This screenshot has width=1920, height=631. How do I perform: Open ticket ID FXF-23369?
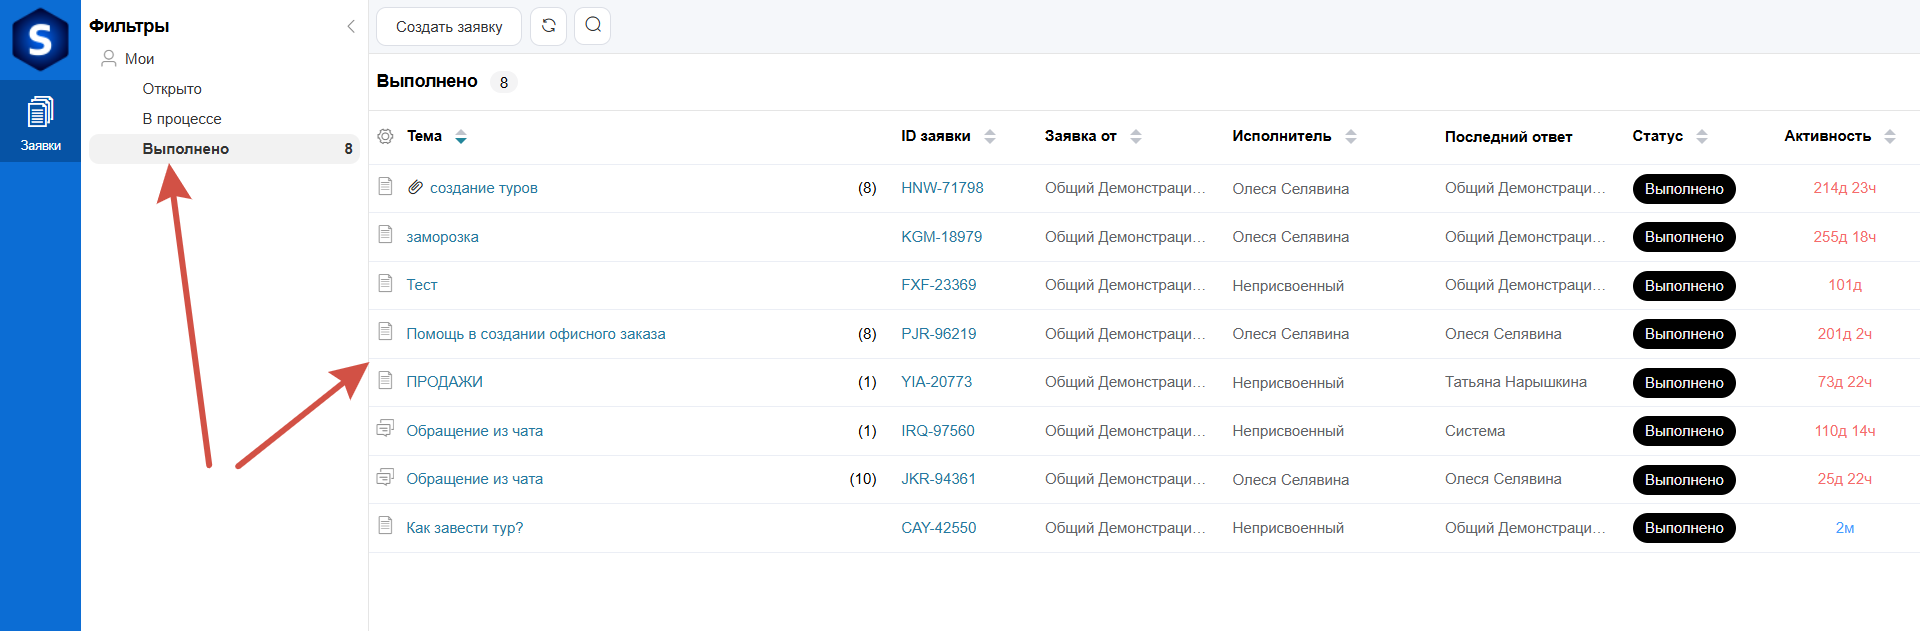pos(938,285)
